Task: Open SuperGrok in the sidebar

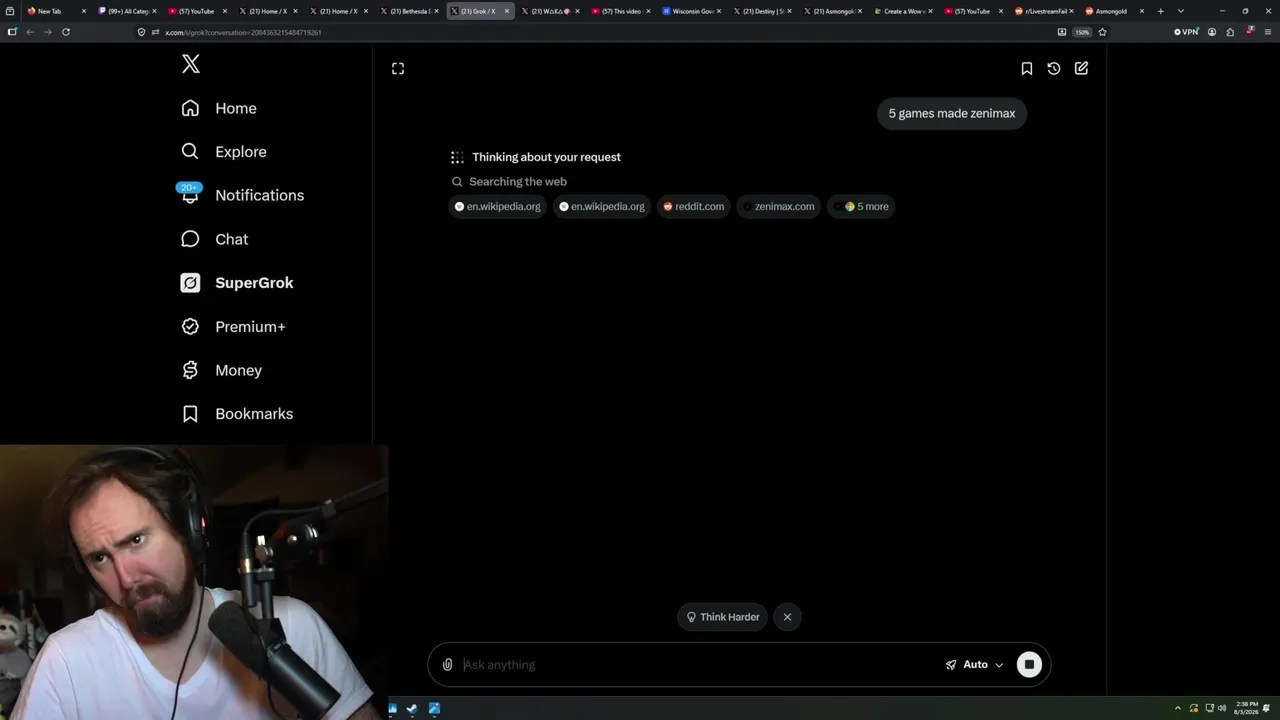Action: click(237, 283)
